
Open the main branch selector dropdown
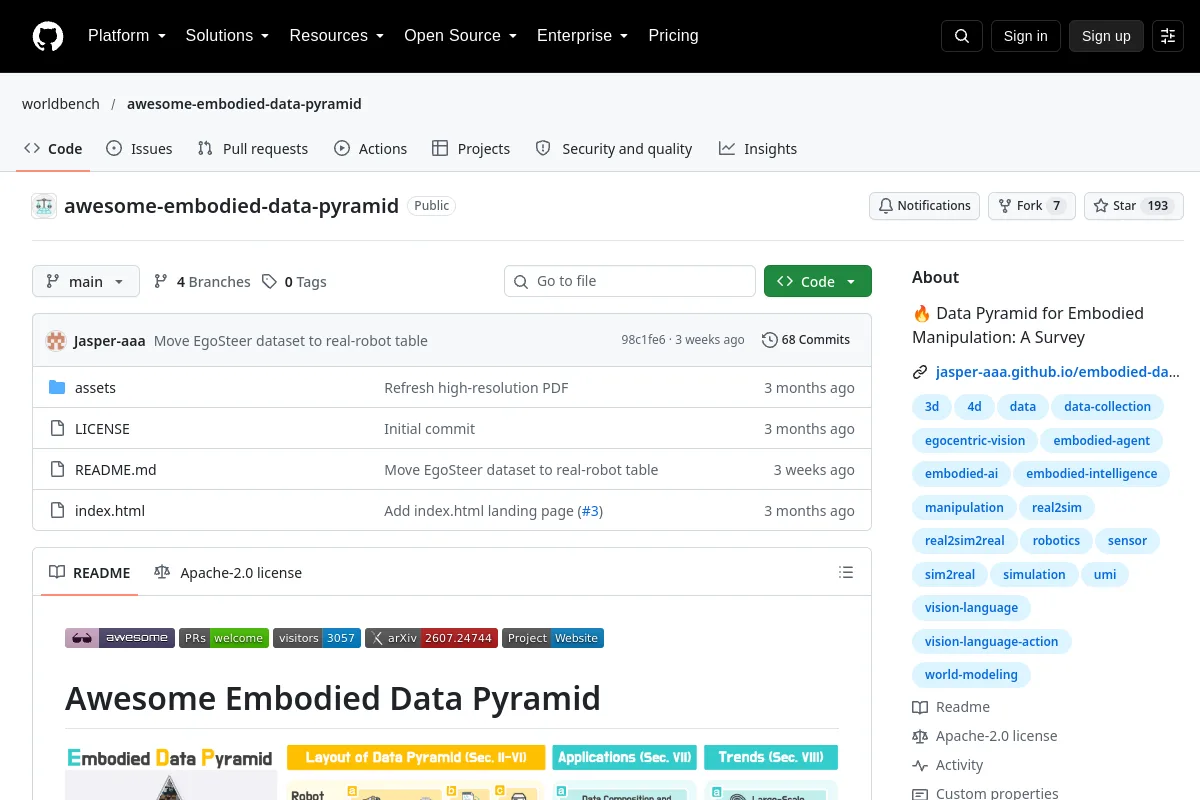click(86, 282)
